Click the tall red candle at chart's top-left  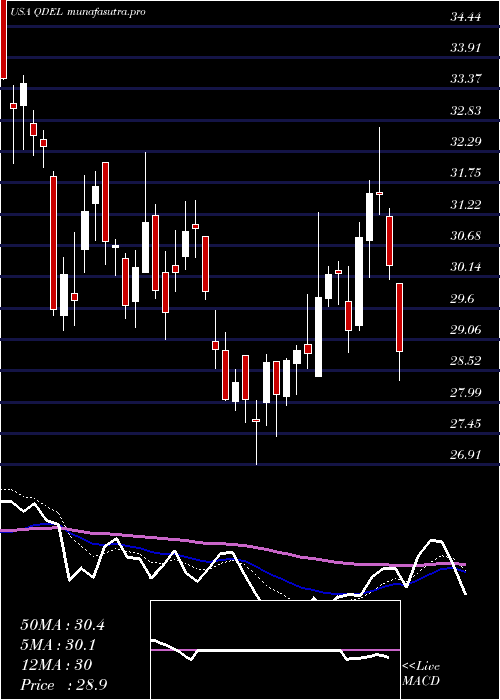(4, 39)
